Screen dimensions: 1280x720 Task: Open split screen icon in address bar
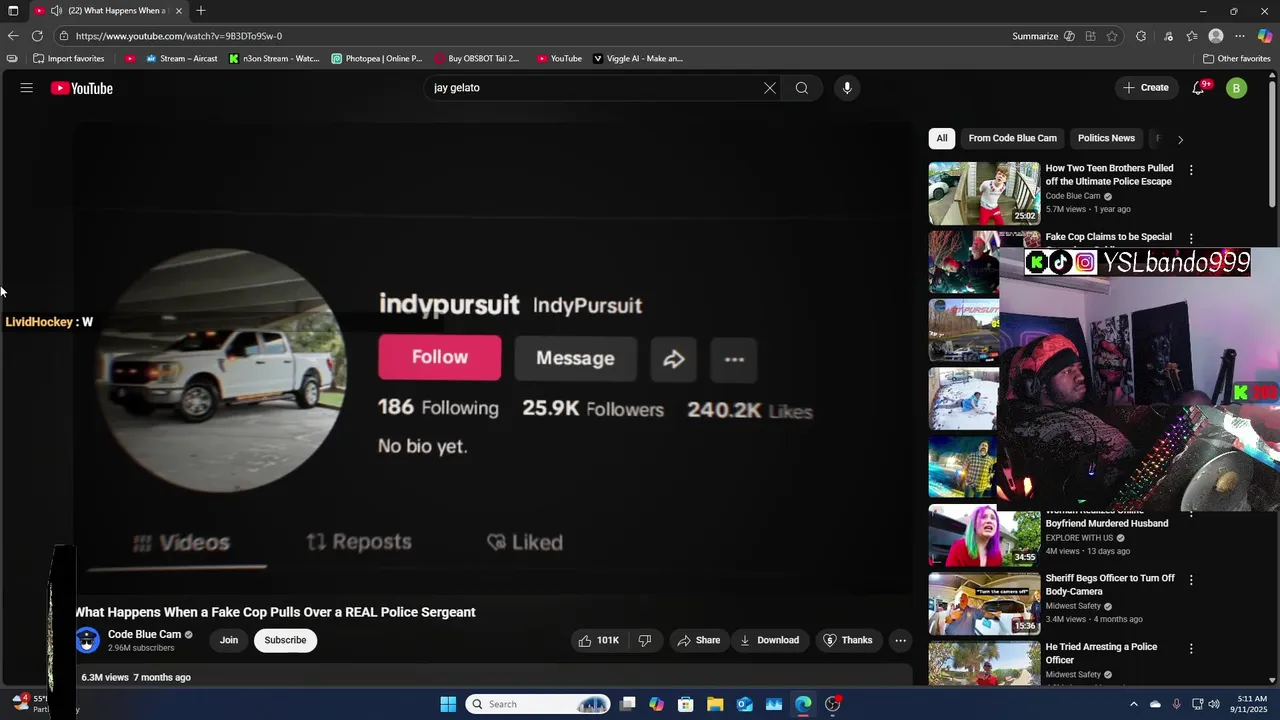click(x=1090, y=36)
